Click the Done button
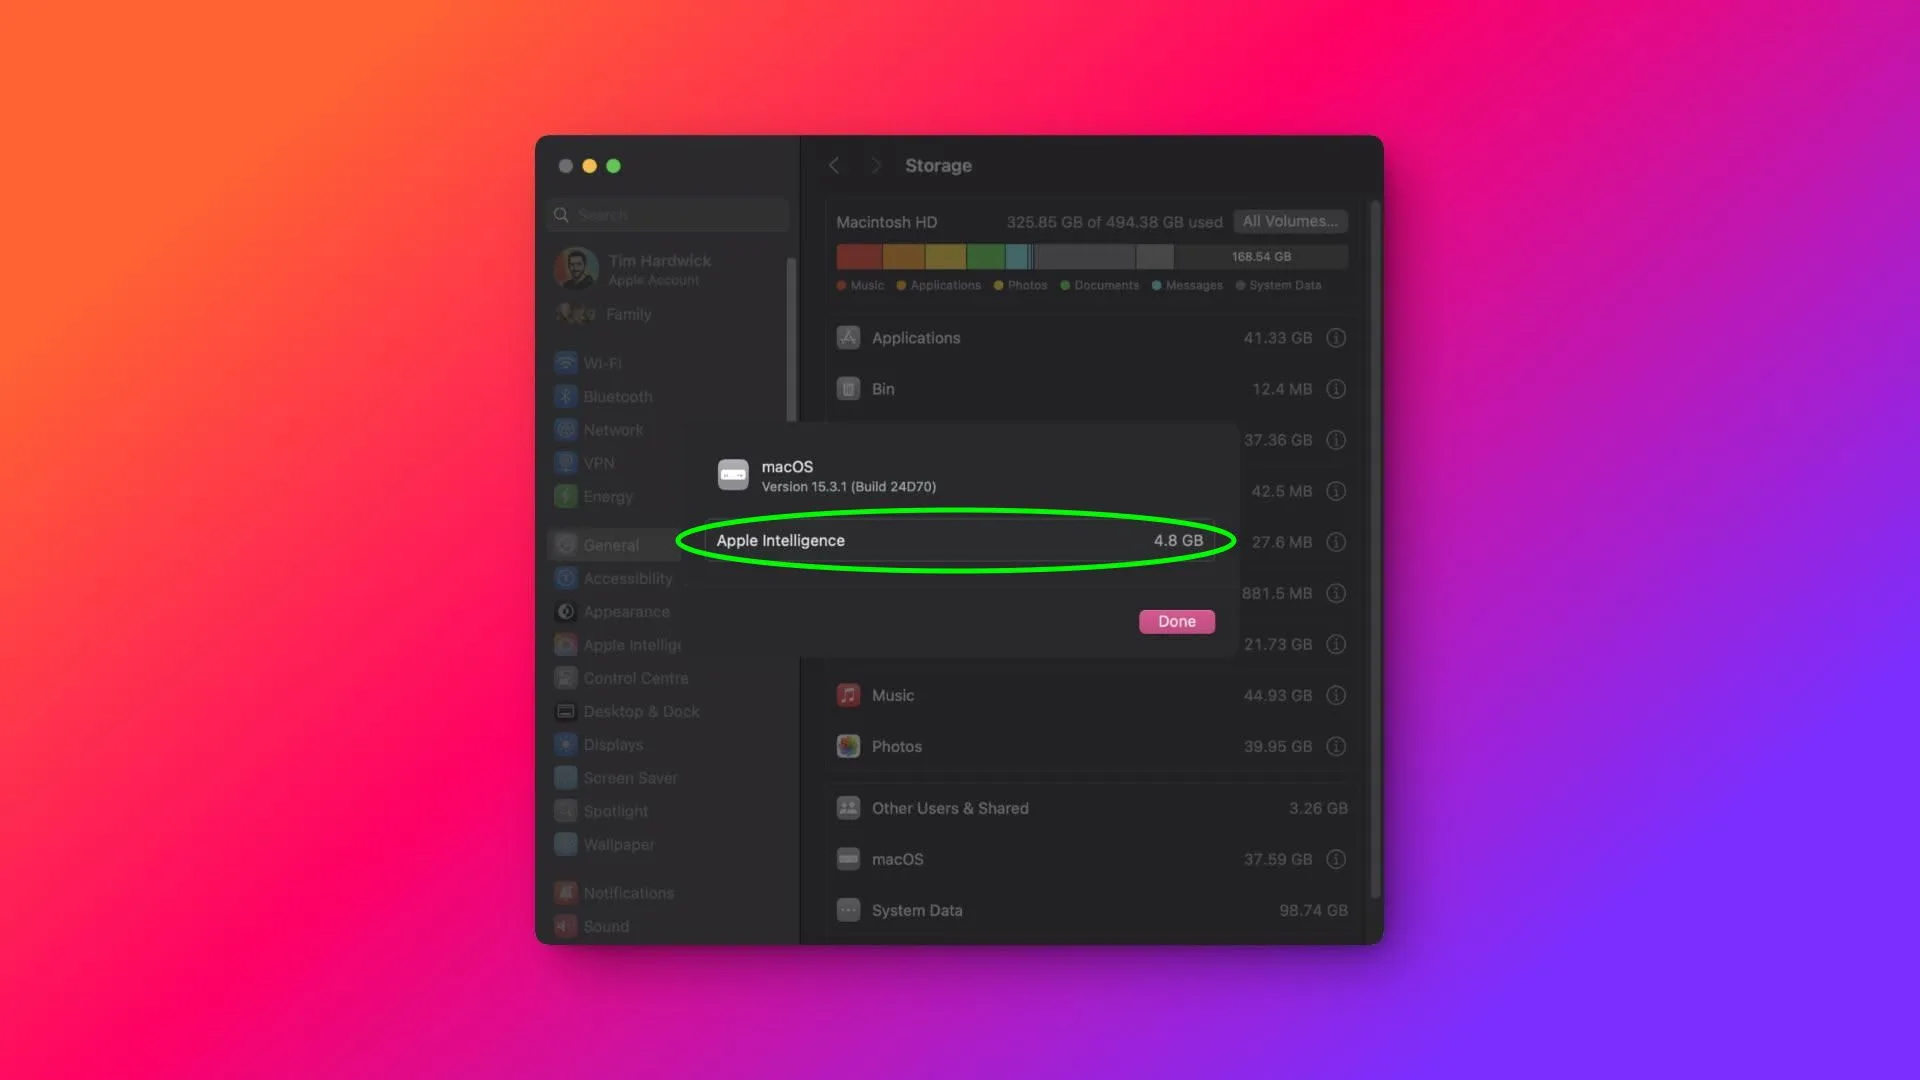Image resolution: width=1920 pixels, height=1080 pixels. 1176,621
